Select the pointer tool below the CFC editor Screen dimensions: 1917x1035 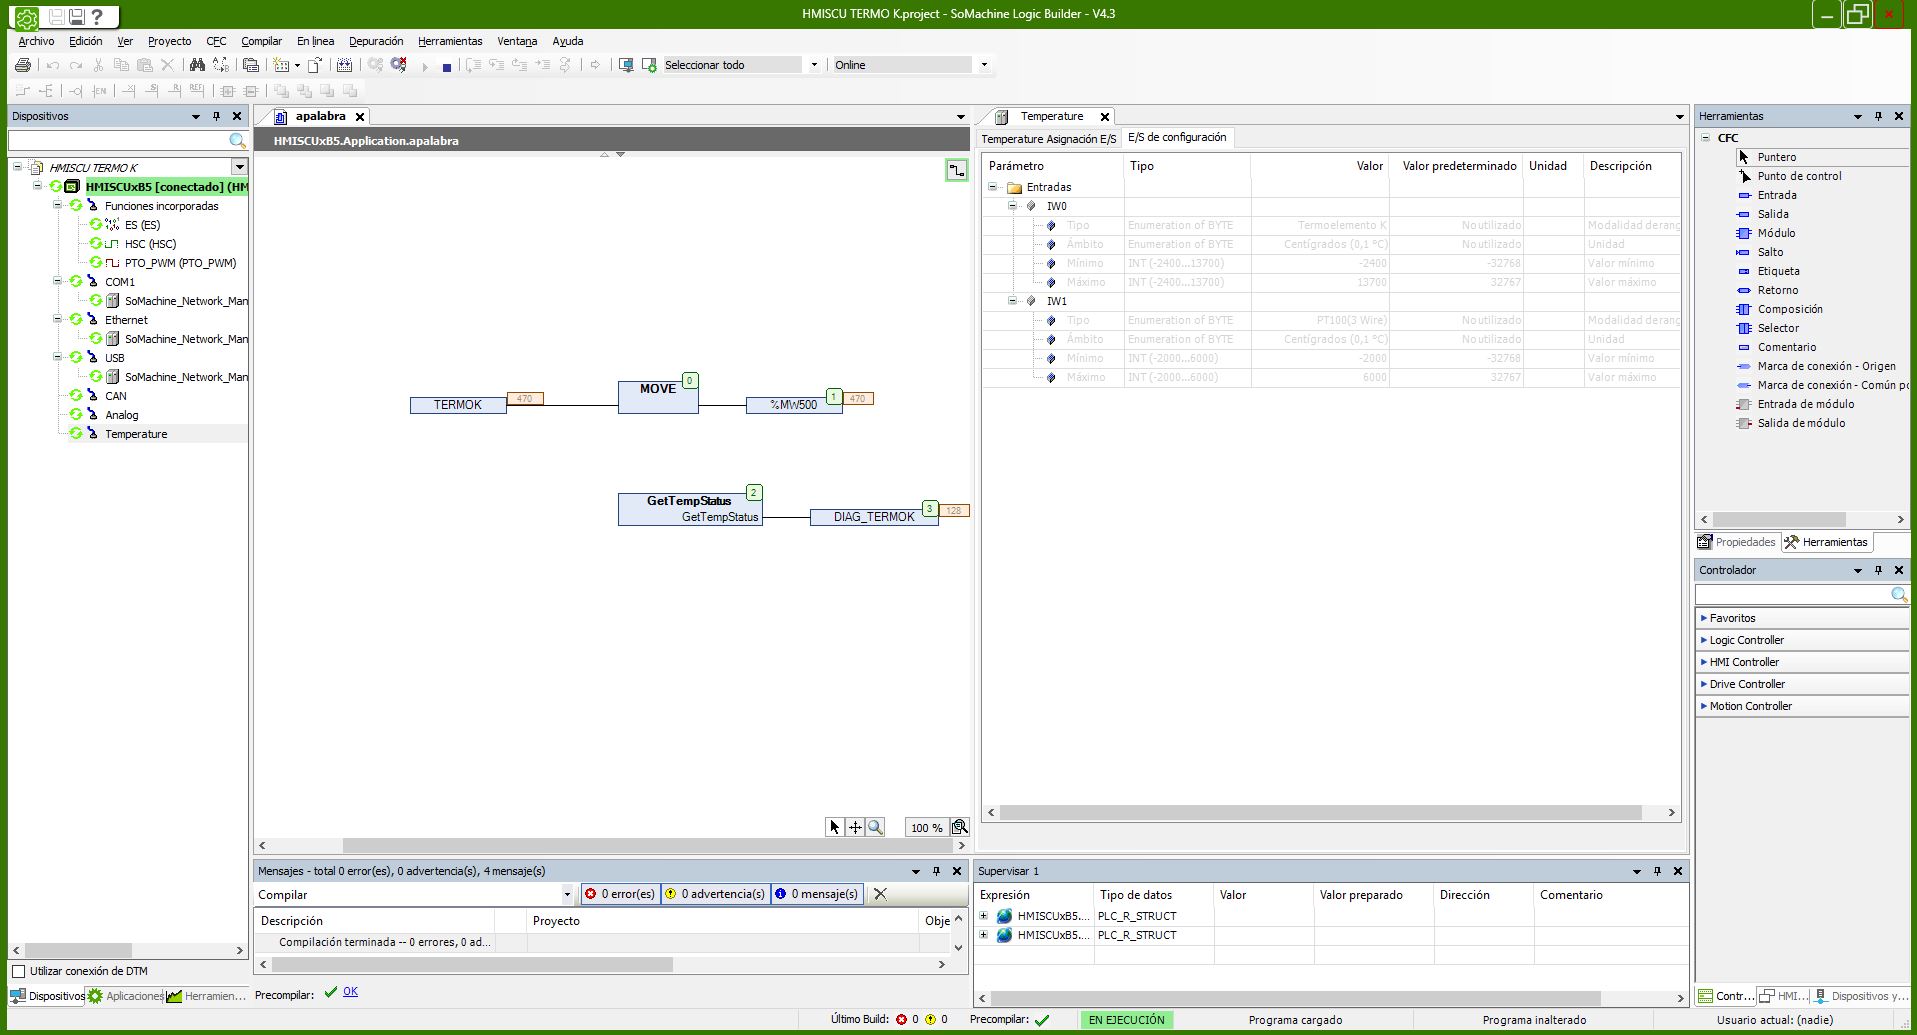click(x=835, y=827)
